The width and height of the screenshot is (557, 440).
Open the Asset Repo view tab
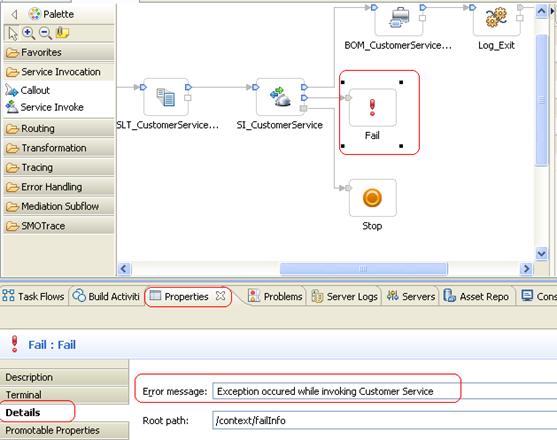(x=477, y=296)
